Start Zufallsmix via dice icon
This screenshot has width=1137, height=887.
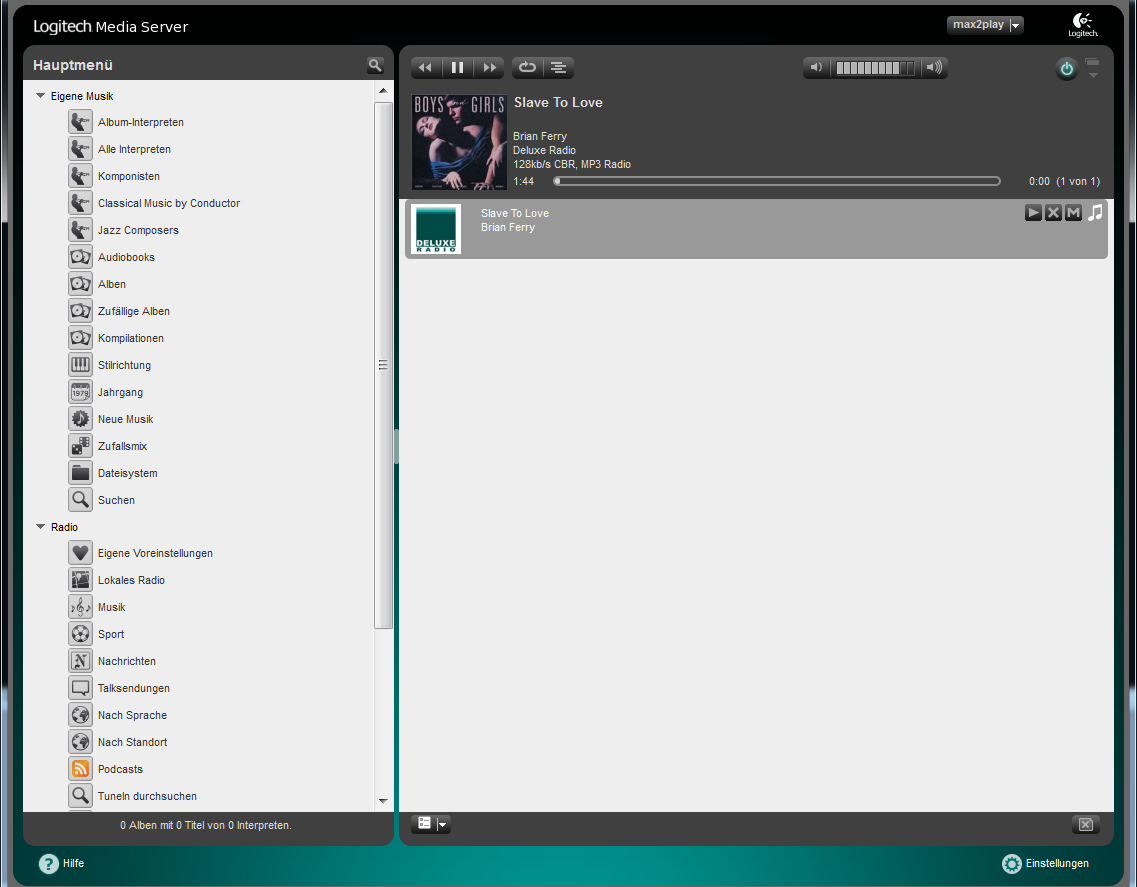tap(80, 446)
